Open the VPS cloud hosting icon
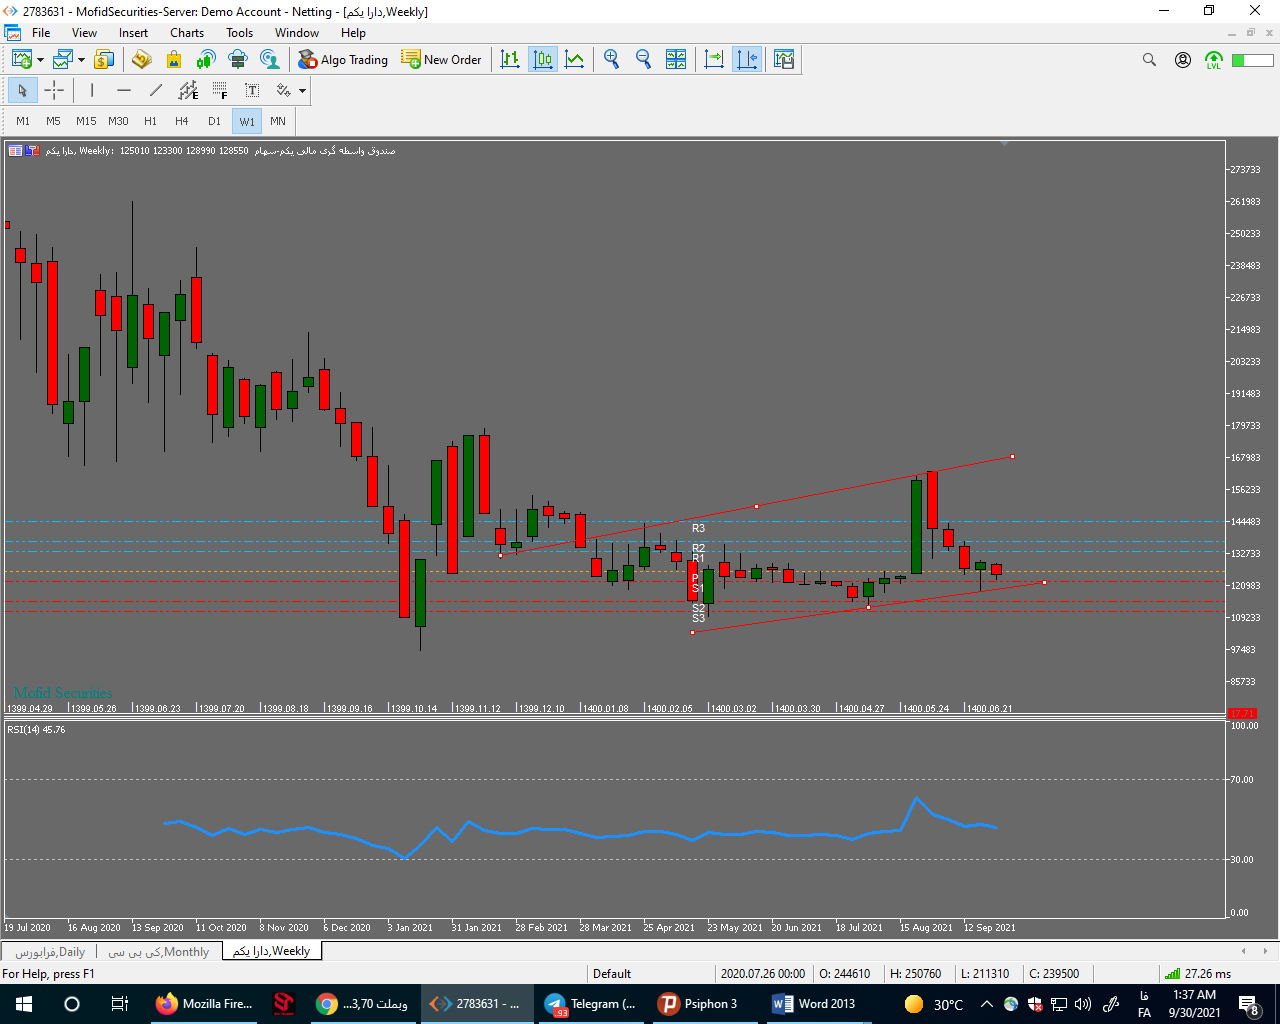 pyautogui.click(x=238, y=60)
